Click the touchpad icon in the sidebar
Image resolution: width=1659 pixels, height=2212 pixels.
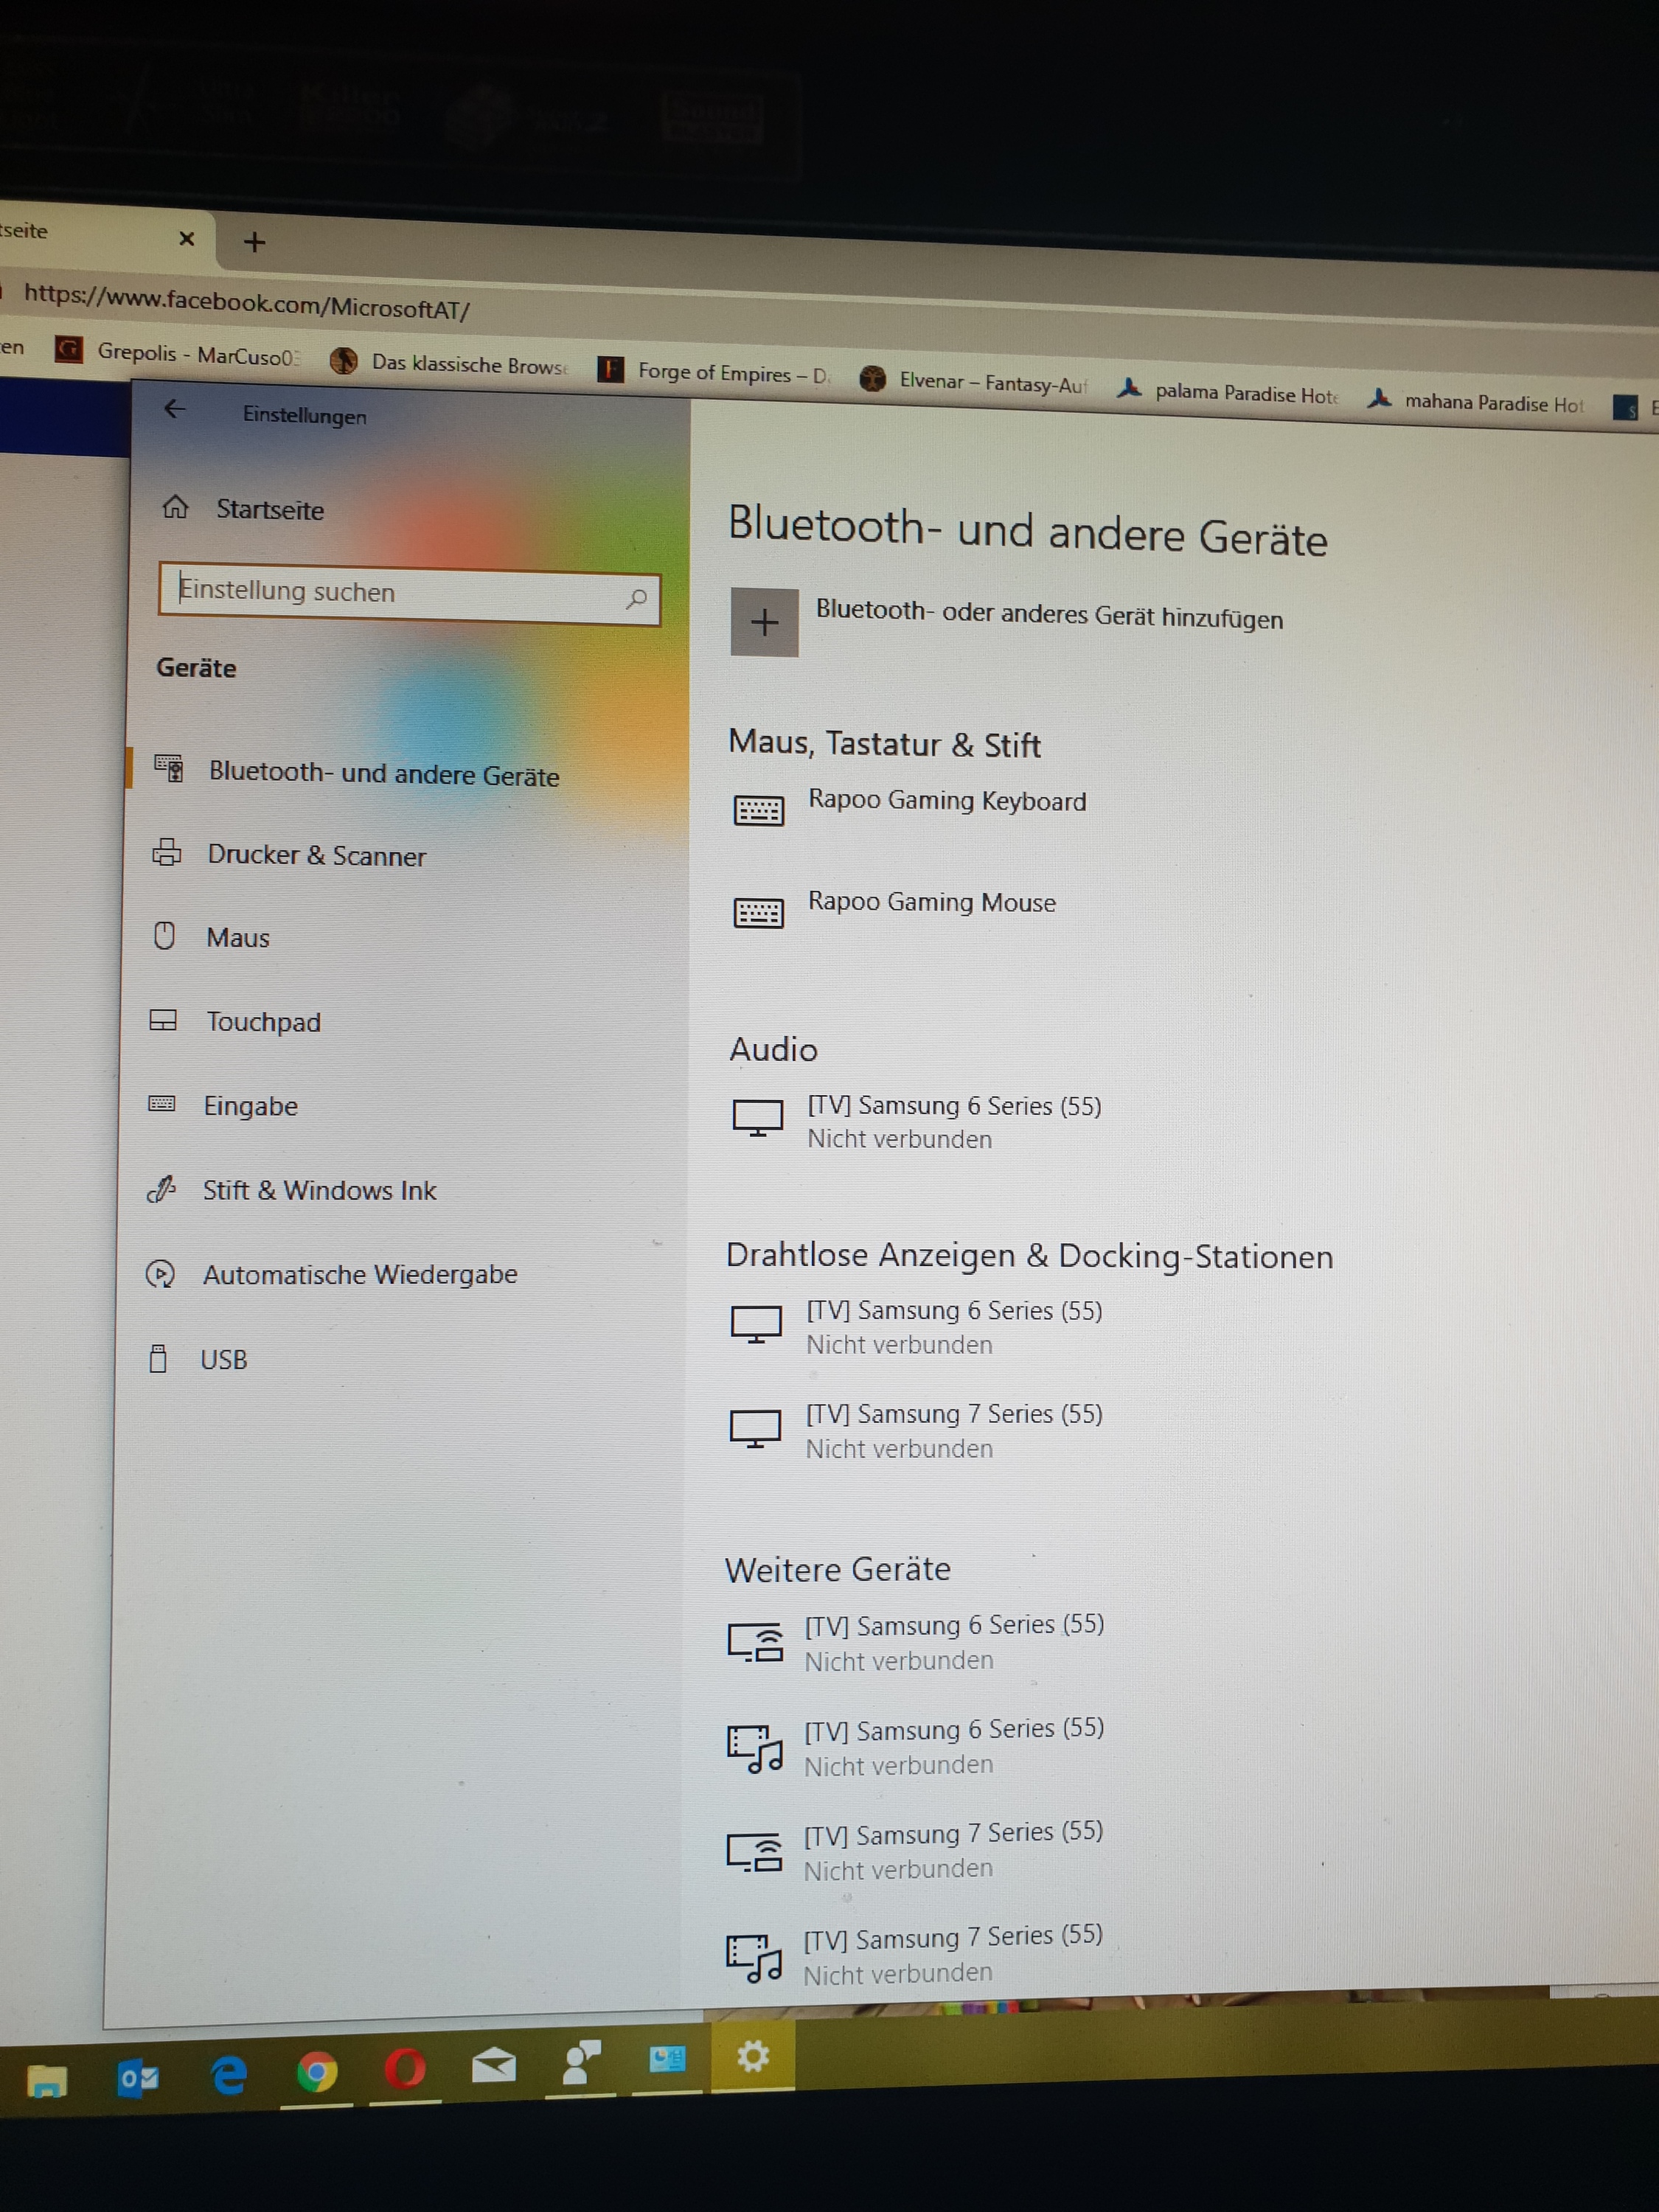pyautogui.click(x=163, y=1019)
